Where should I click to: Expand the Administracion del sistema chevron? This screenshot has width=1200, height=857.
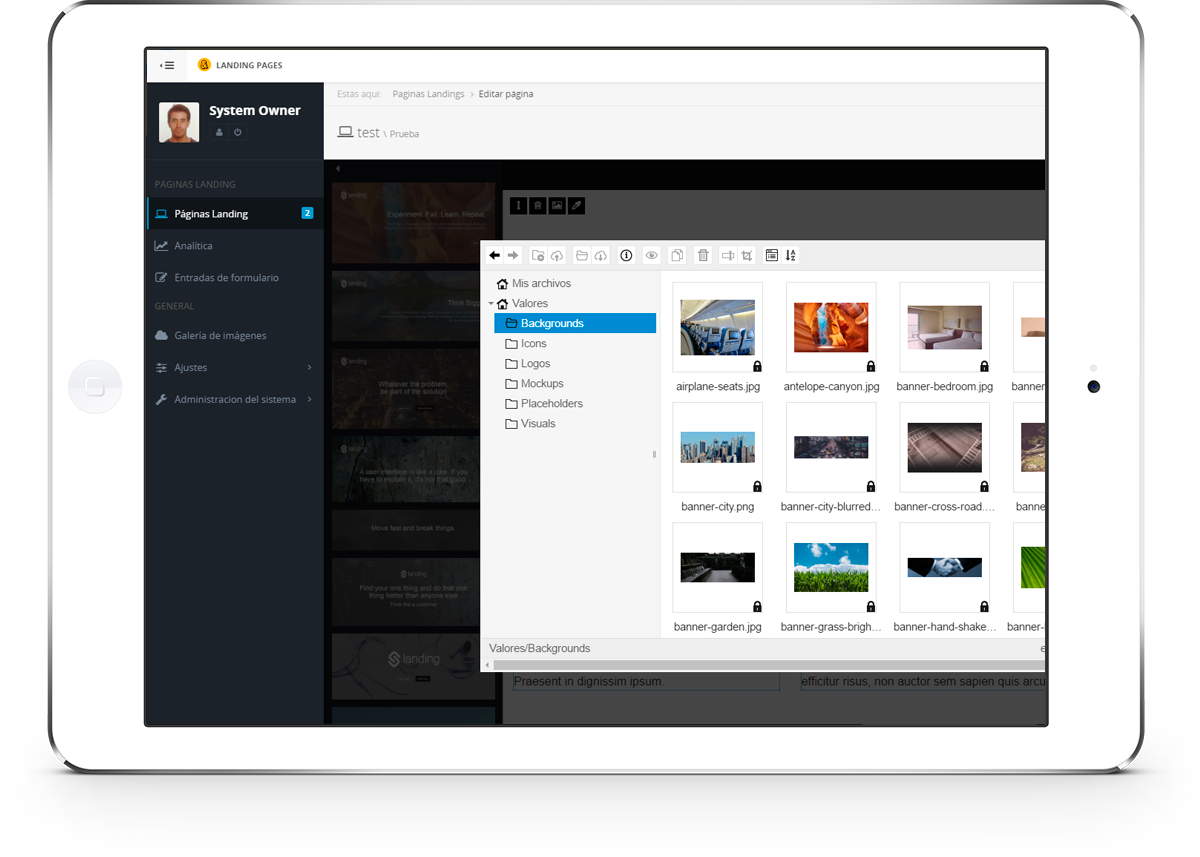coord(309,399)
